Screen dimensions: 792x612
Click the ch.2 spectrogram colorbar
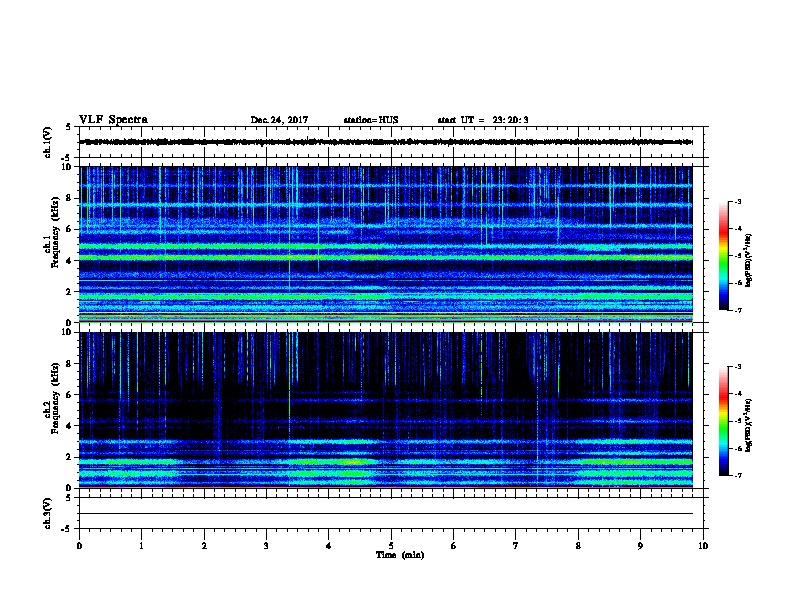click(x=723, y=421)
